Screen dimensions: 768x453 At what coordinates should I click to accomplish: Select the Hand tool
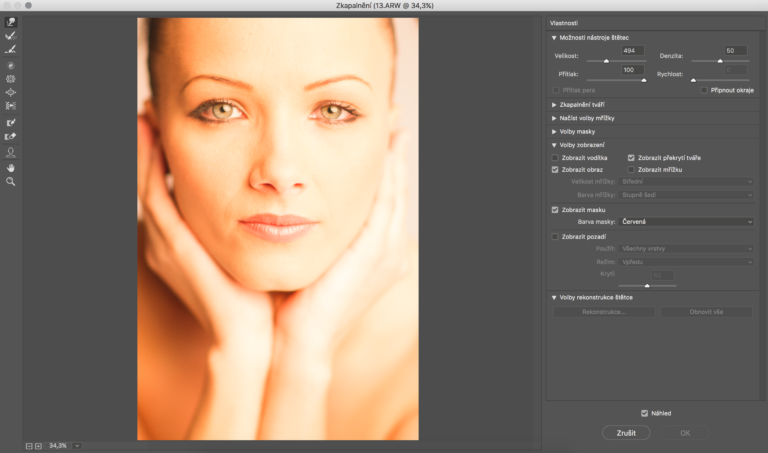(x=11, y=168)
